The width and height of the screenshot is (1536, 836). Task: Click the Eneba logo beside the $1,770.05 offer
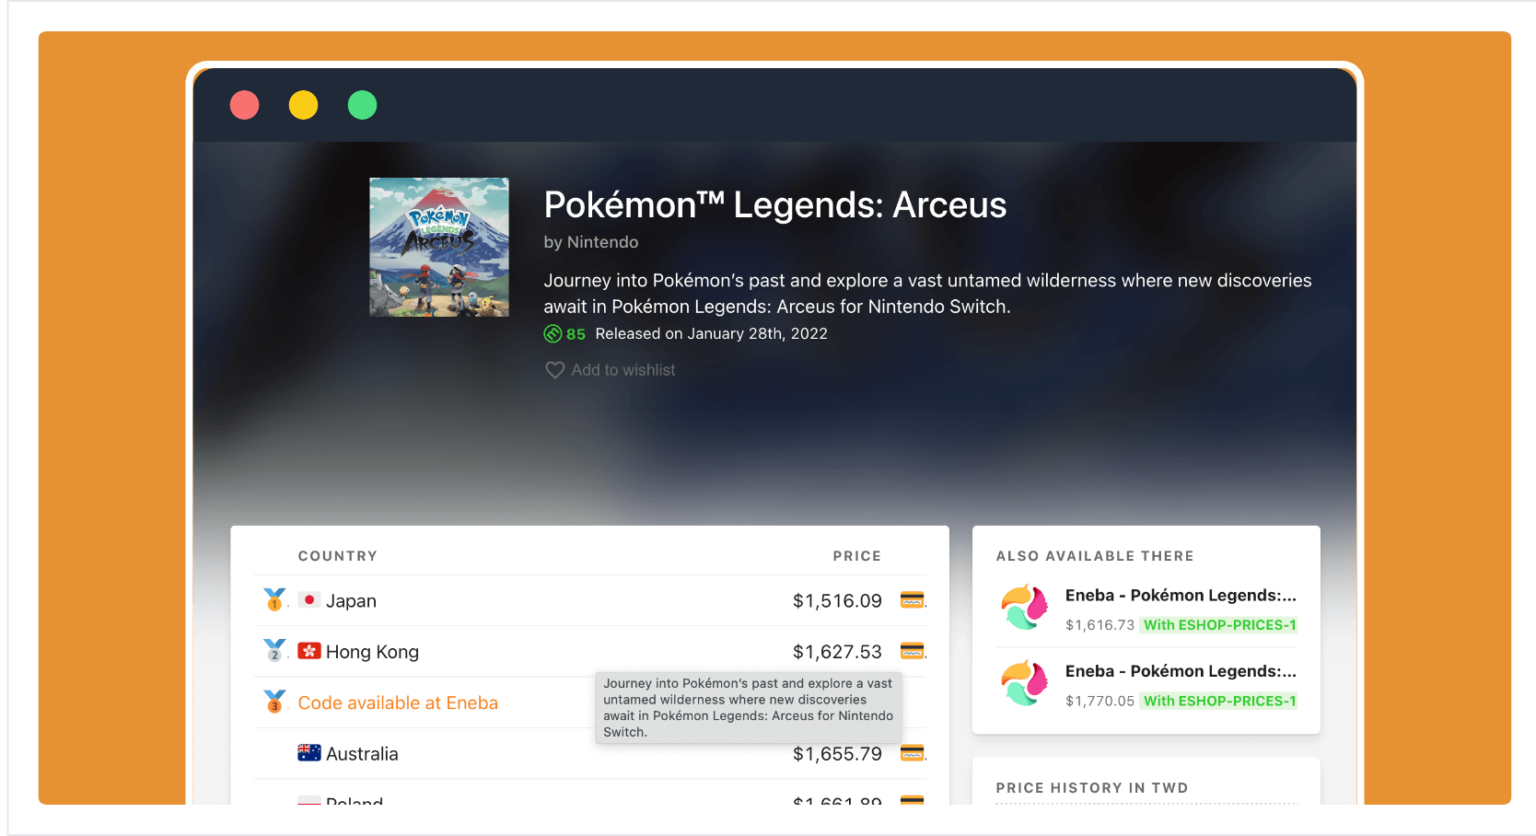1023,682
